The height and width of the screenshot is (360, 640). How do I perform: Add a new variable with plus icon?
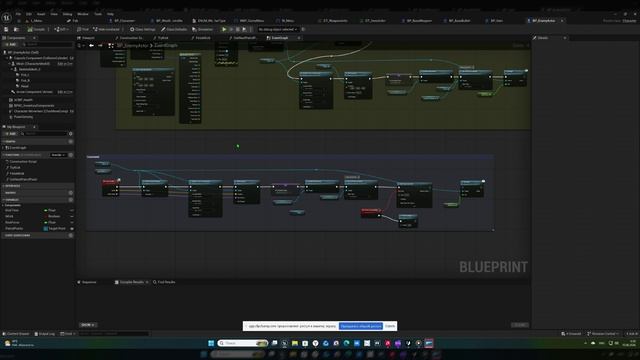coord(71,200)
